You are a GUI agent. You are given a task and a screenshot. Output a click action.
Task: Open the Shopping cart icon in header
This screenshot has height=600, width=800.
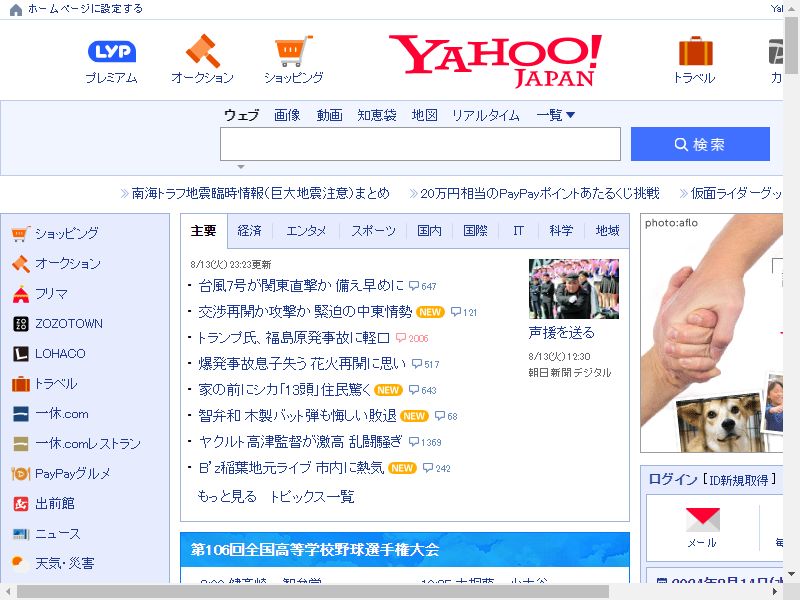click(x=293, y=51)
